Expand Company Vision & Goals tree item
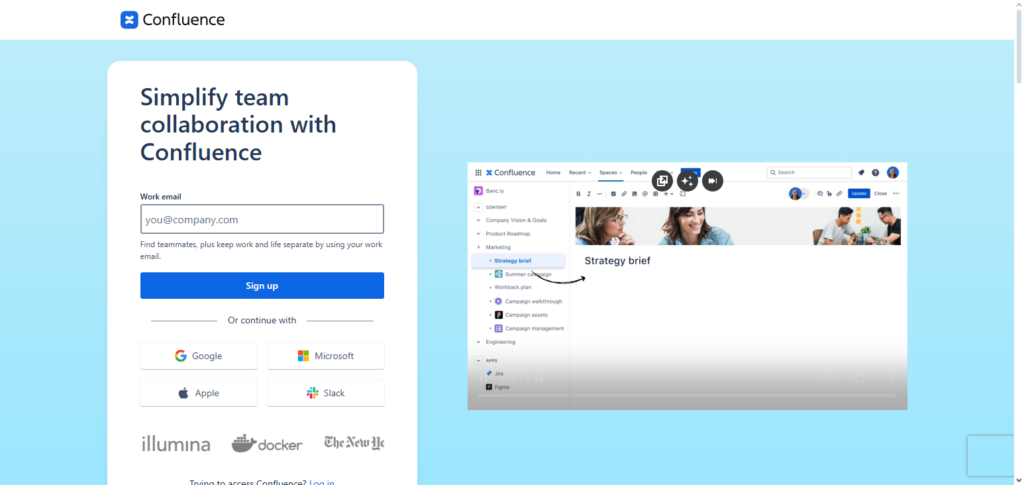Image resolution: width=1024 pixels, height=485 pixels. click(478, 221)
